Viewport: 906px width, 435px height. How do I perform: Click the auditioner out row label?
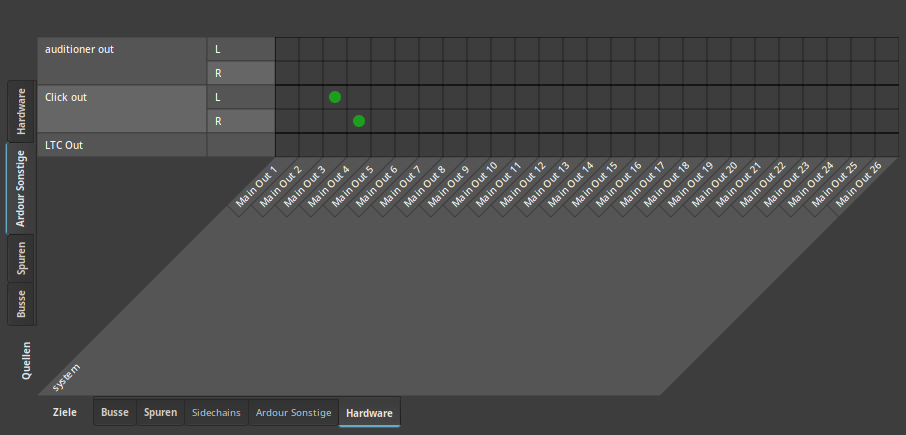122,61
